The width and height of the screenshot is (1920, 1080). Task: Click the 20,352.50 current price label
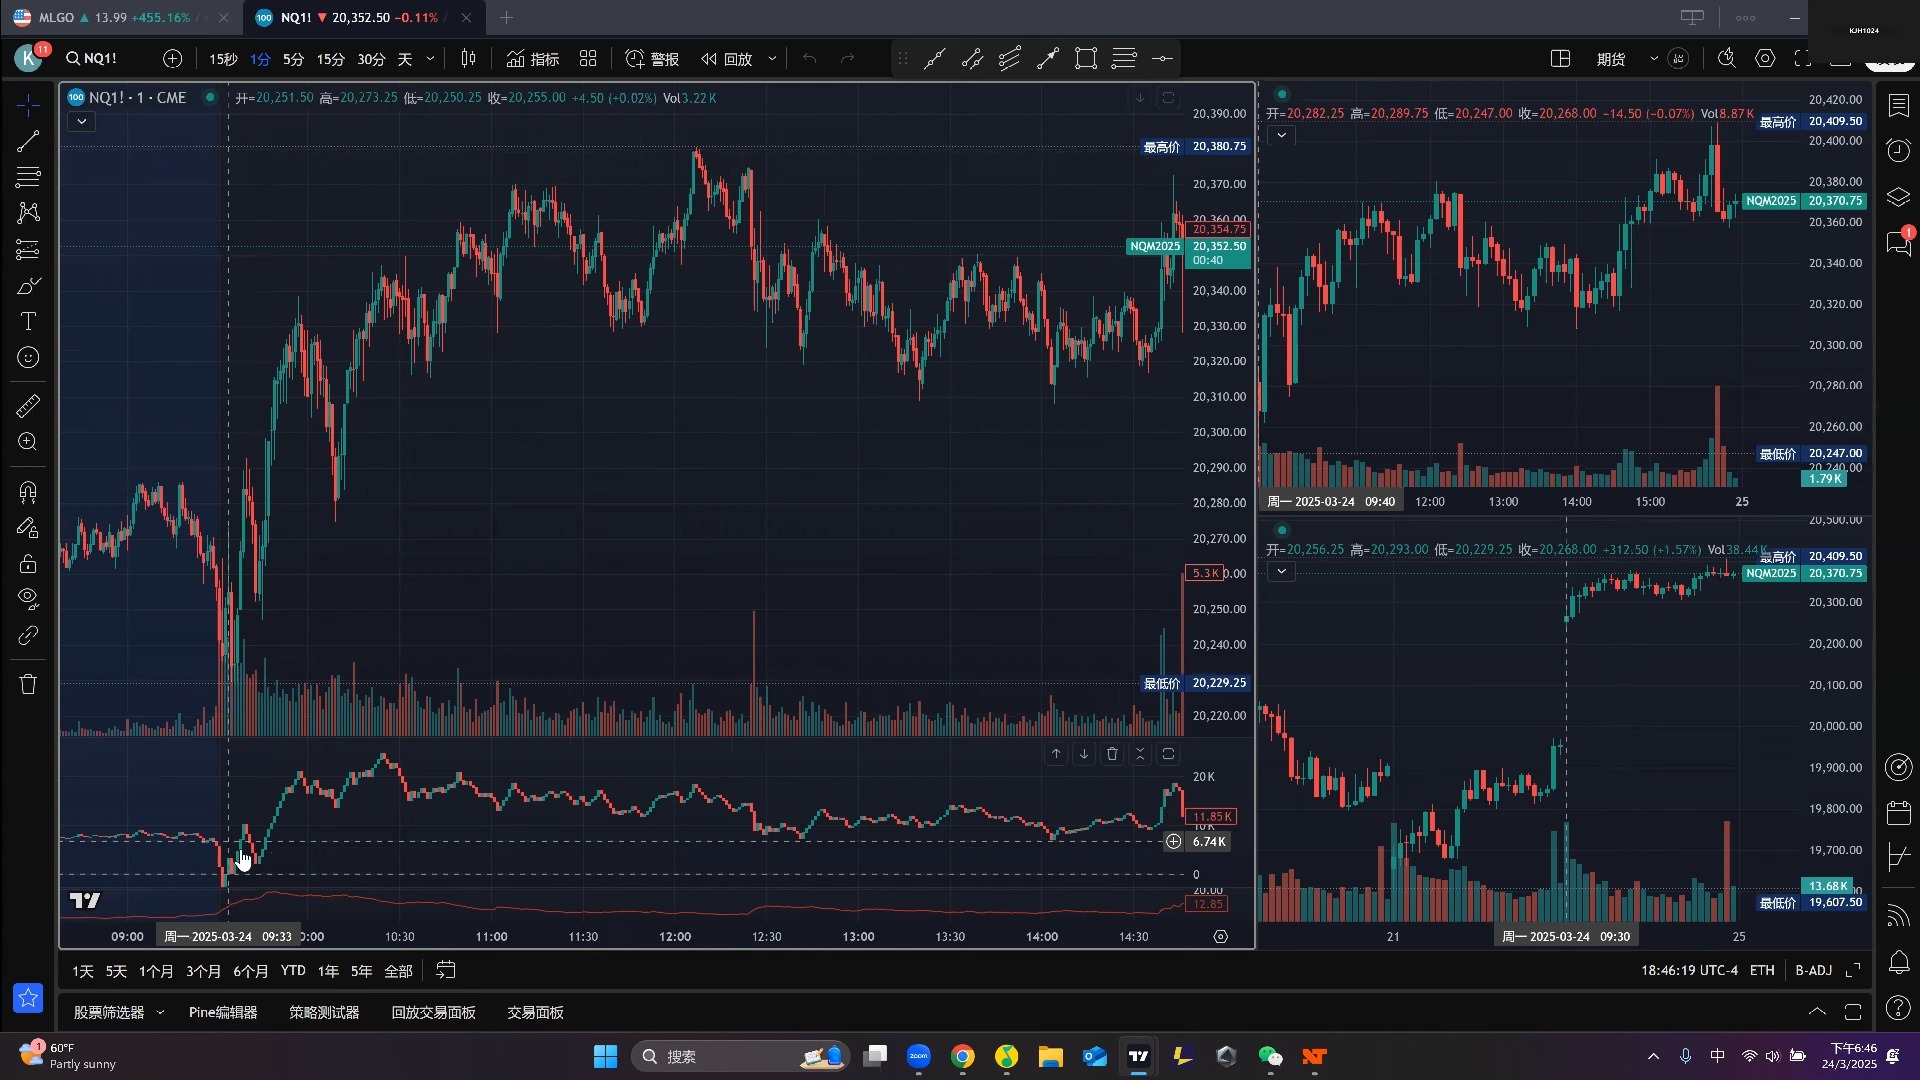coord(1219,246)
